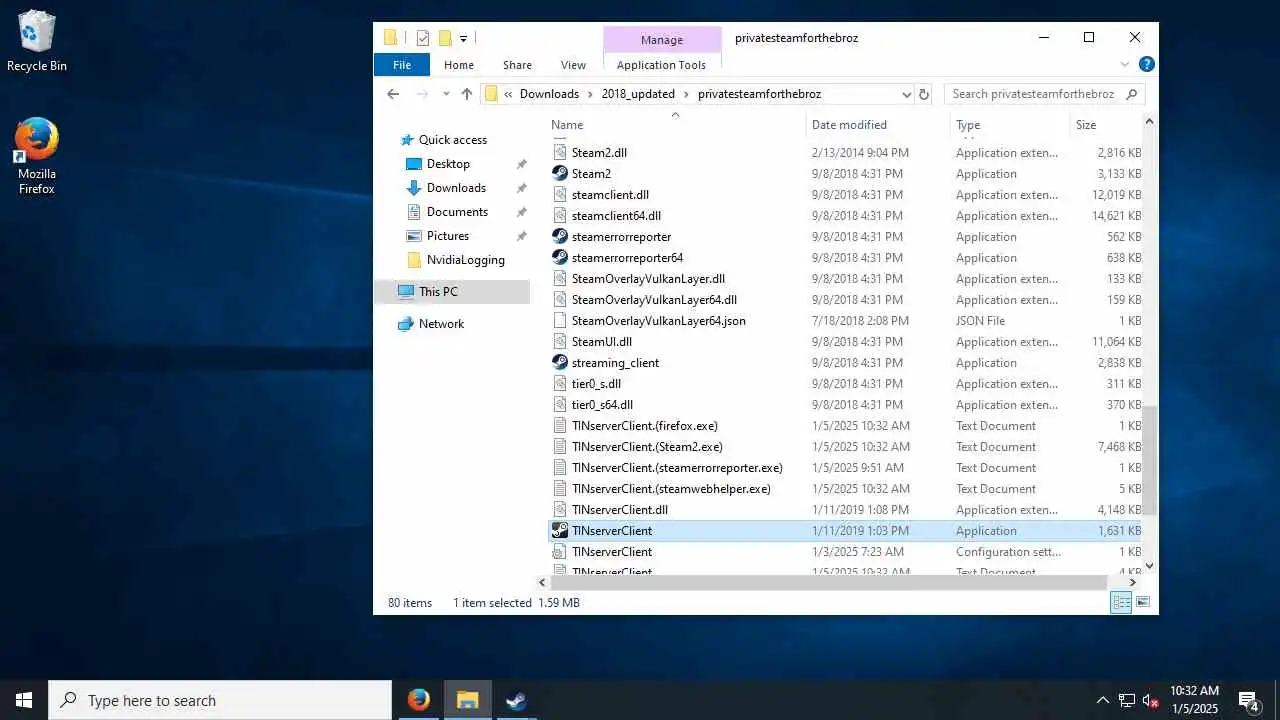The height and width of the screenshot is (720, 1280).
Task: Expand path arrow after 2018_updated breadcrumb
Action: [686, 94]
